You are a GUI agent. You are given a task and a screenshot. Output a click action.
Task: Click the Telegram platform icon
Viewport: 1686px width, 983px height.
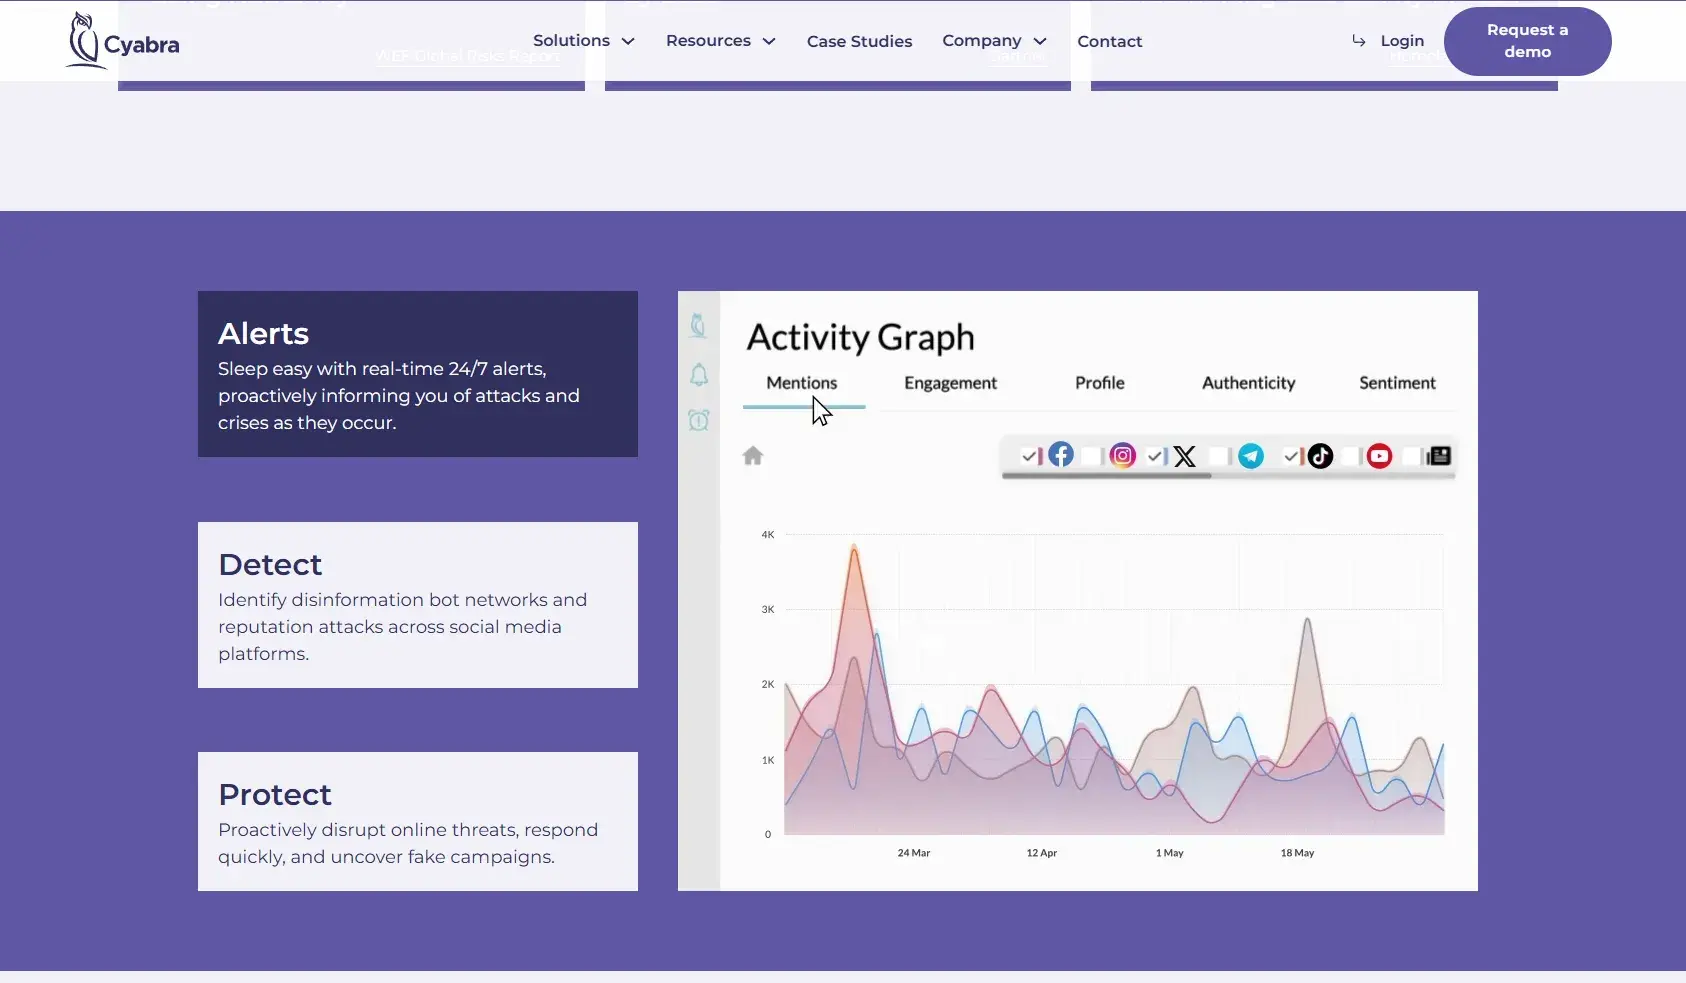coord(1250,456)
